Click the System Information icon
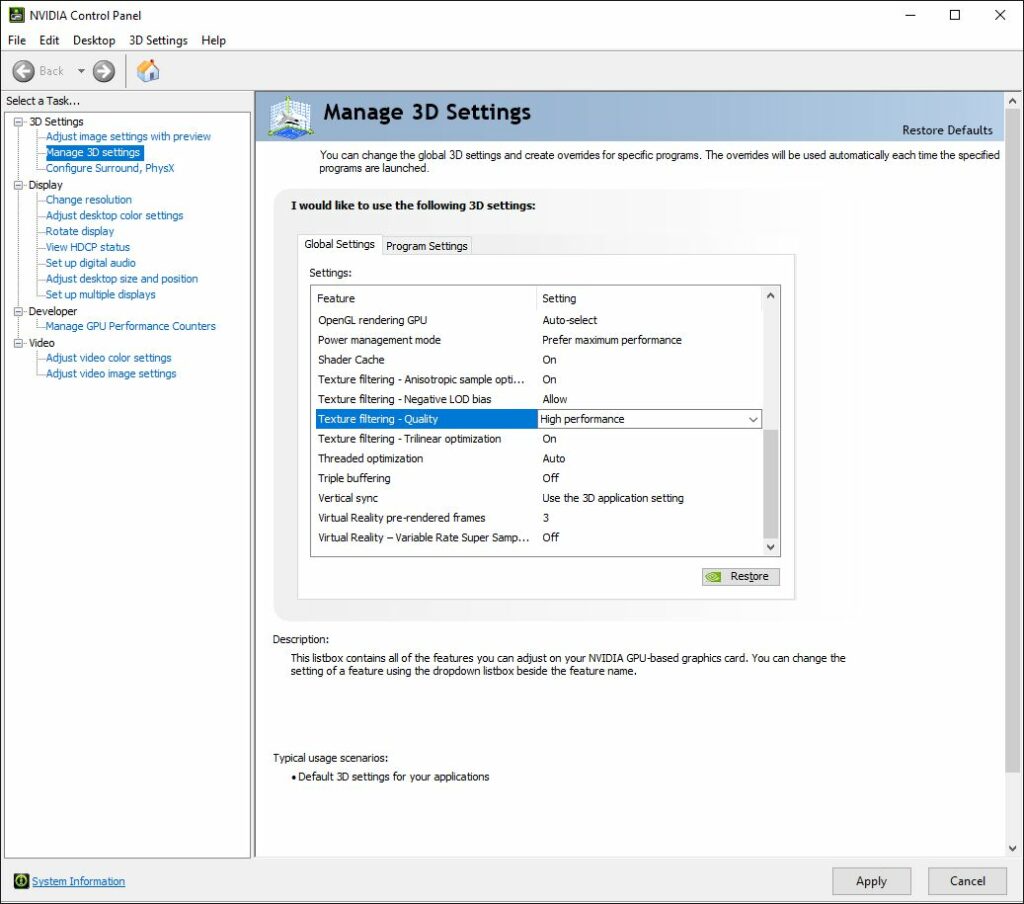 coord(21,880)
